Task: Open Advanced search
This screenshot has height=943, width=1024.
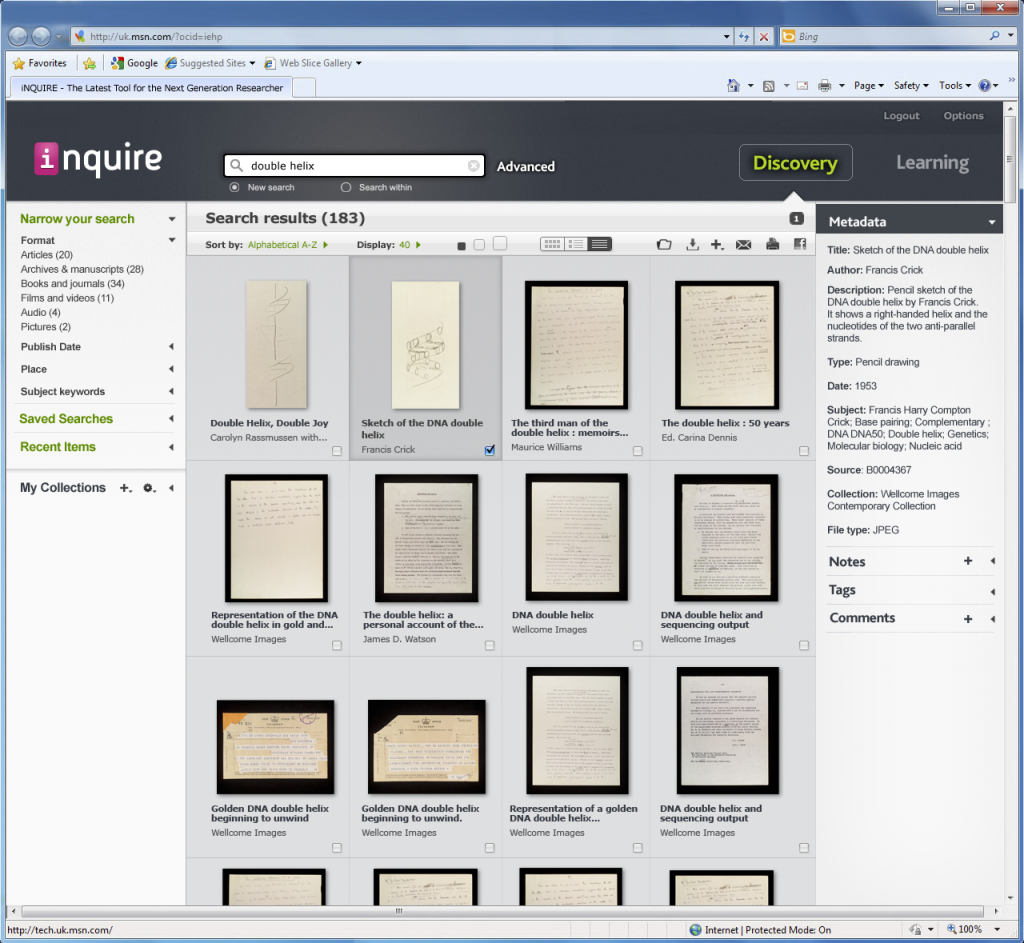Action: coord(526,167)
